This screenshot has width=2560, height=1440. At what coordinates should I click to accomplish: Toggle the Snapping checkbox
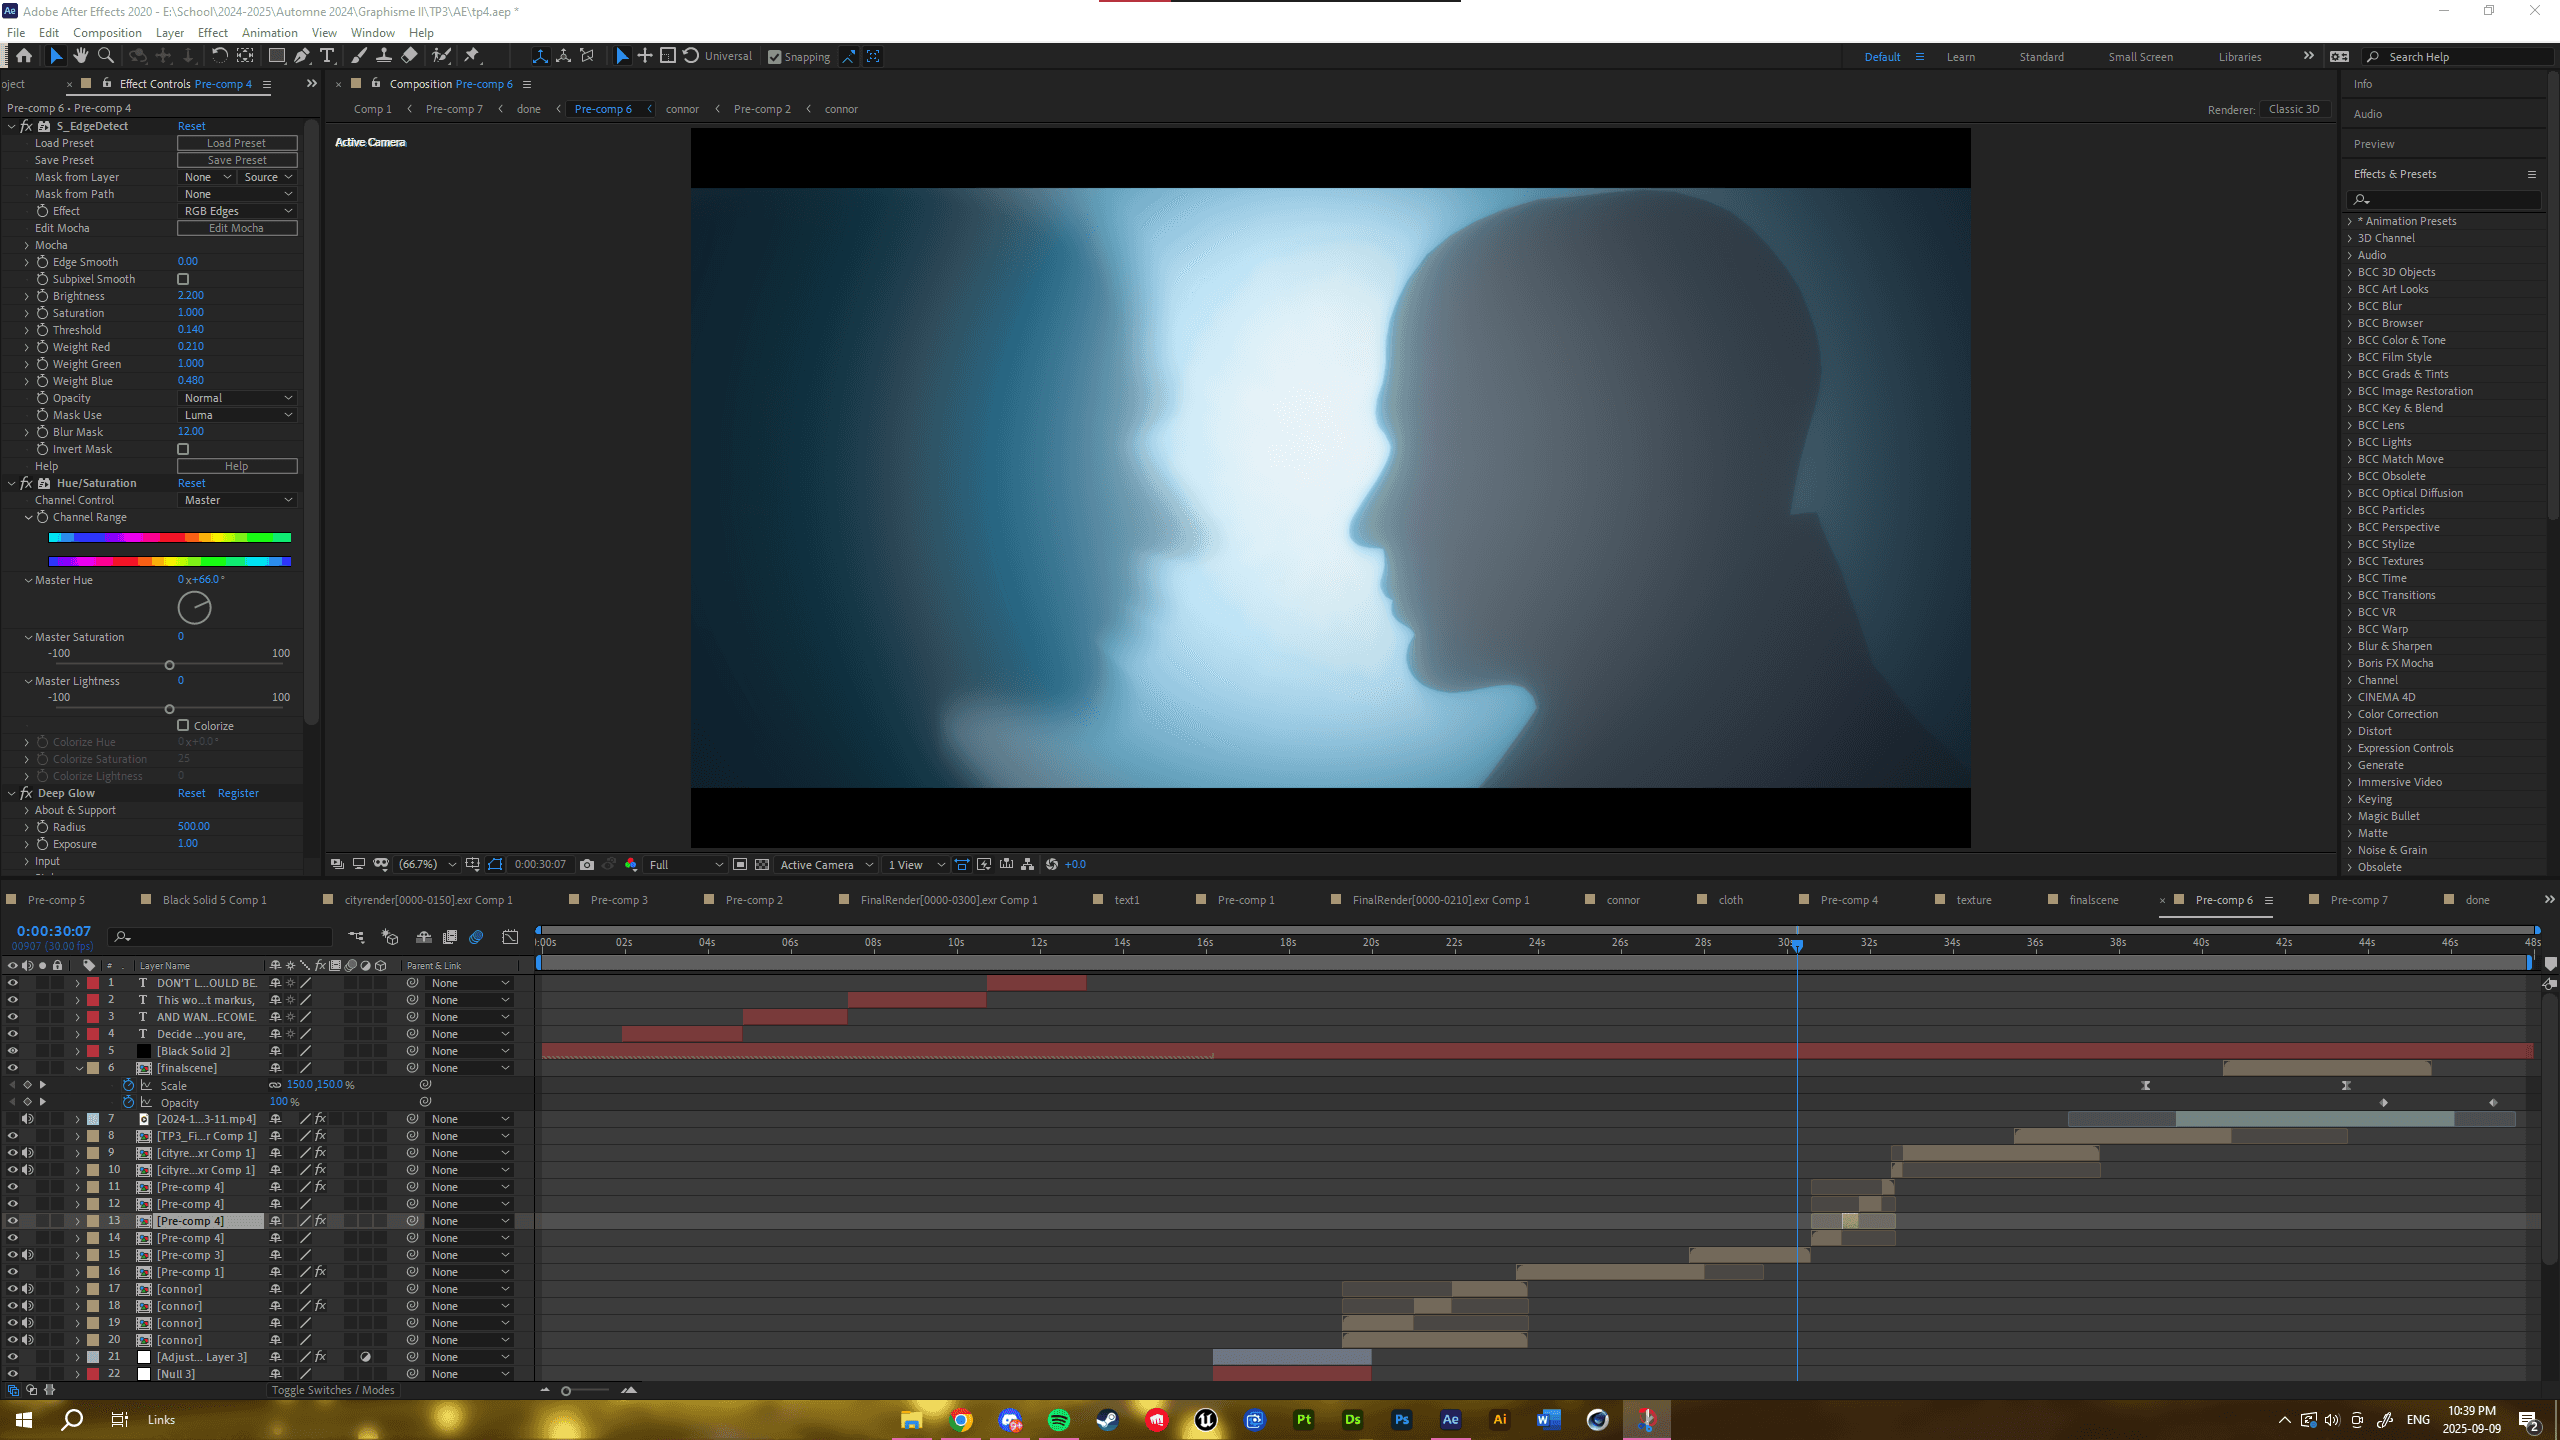coord(775,57)
